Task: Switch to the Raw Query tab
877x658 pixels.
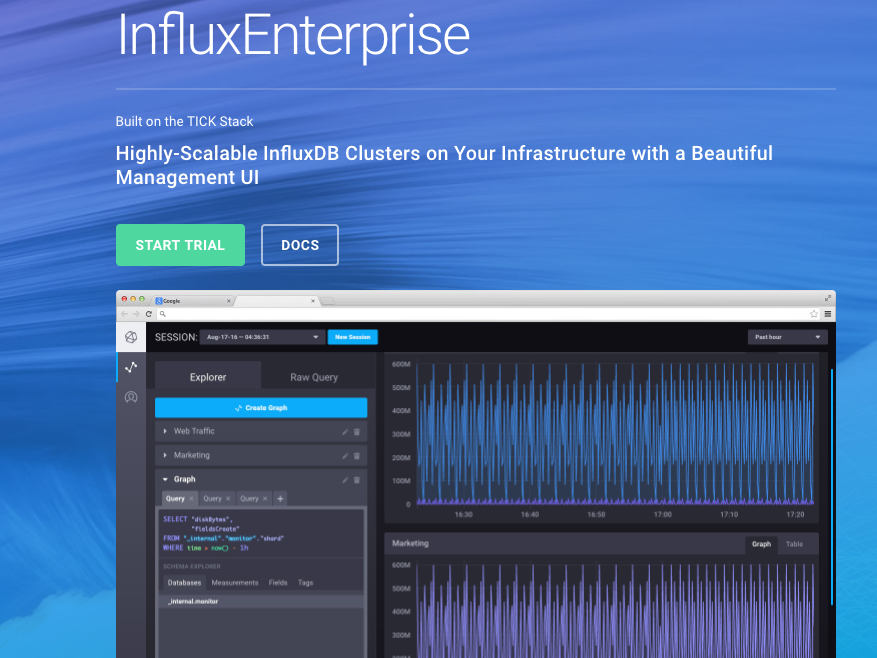Action: point(314,377)
